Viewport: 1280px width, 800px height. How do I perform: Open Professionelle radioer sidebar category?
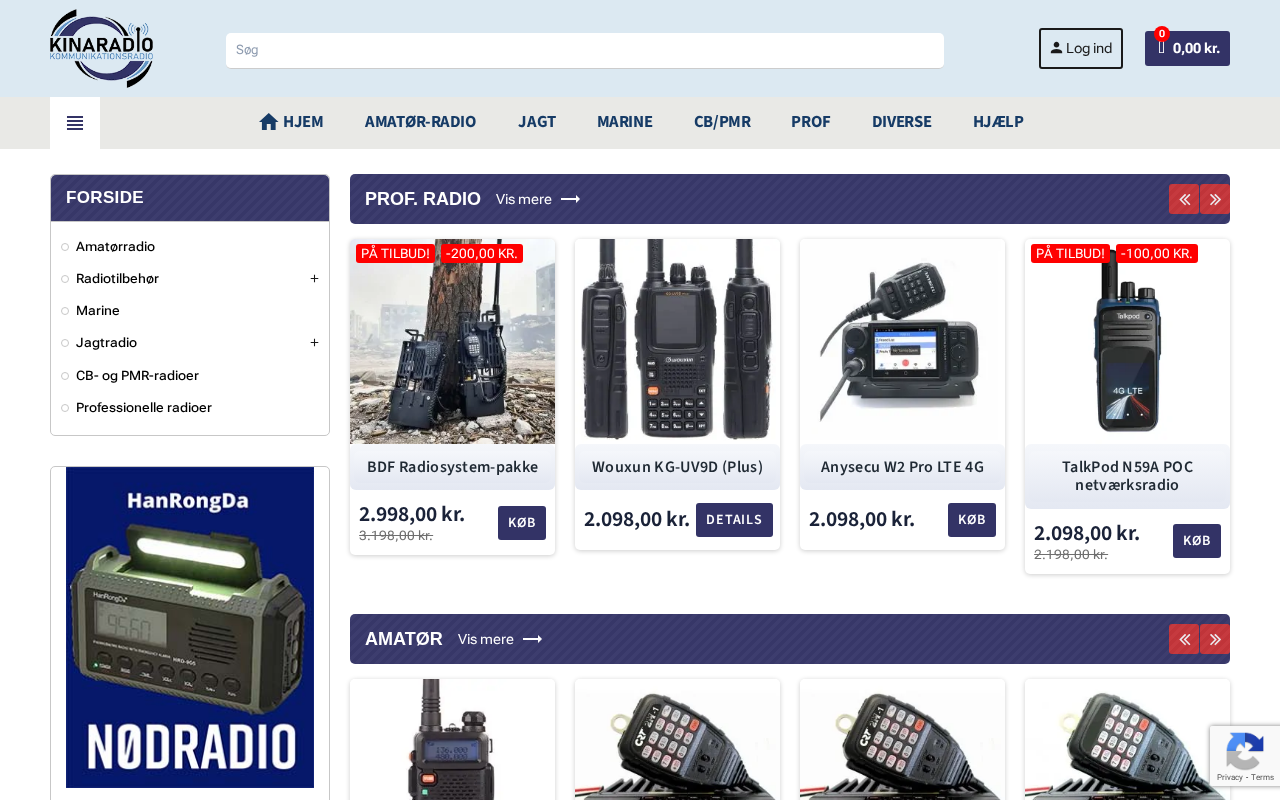click(144, 407)
